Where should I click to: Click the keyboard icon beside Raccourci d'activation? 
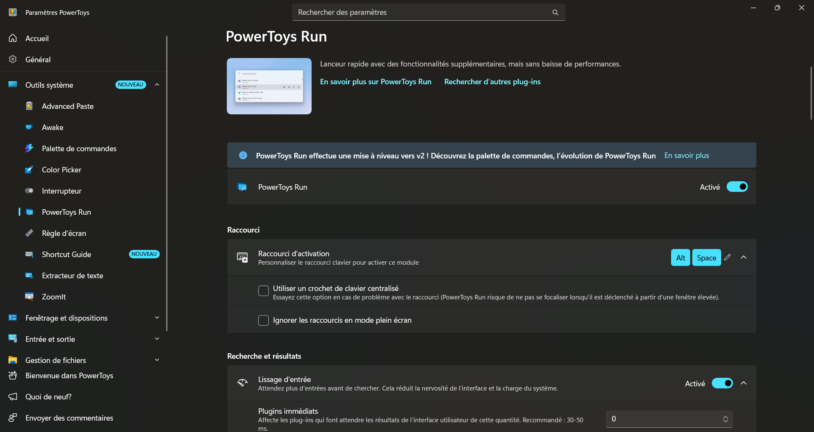coord(242,258)
